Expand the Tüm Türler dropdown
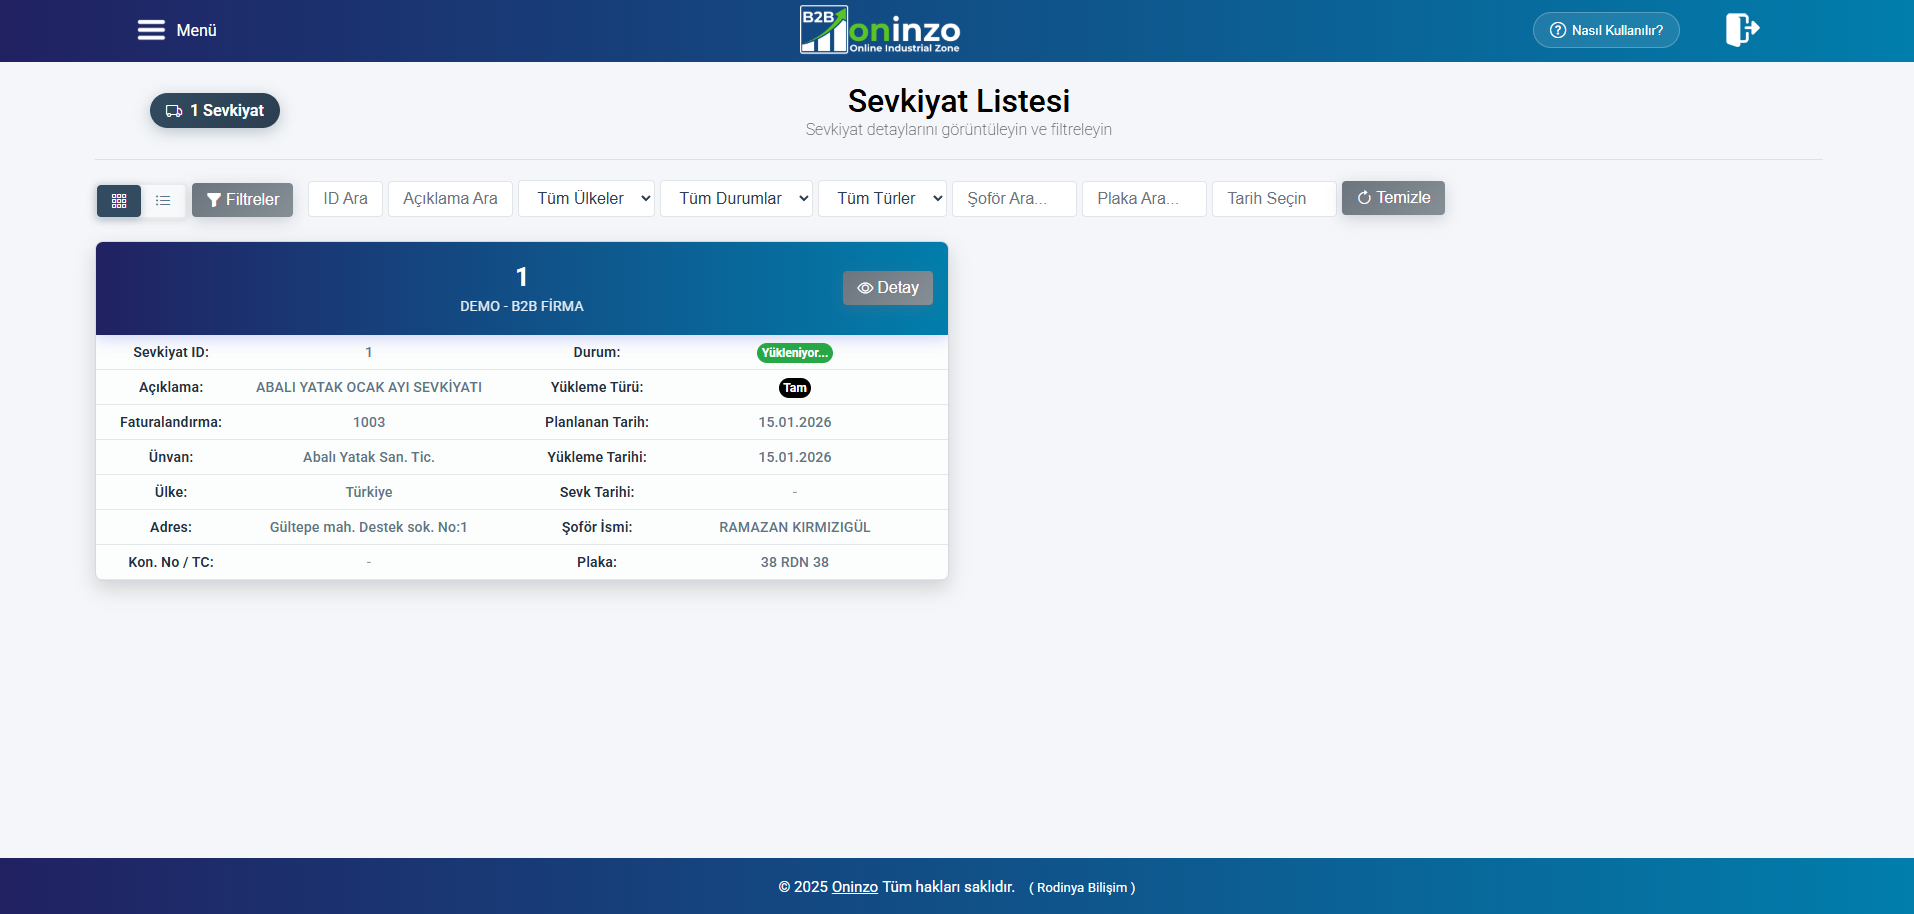 882,199
